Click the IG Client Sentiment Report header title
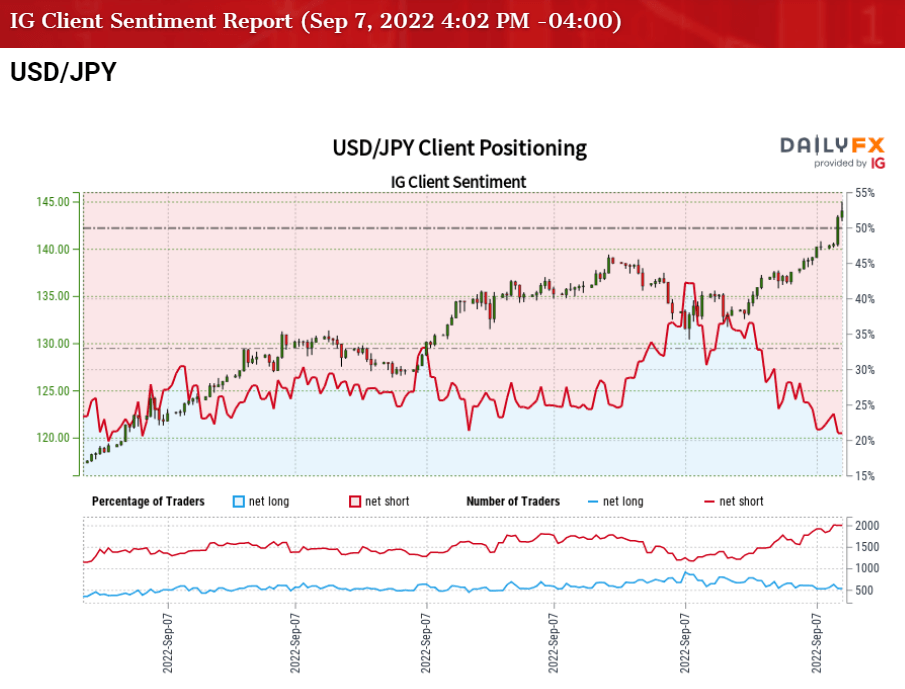 pos(316,21)
